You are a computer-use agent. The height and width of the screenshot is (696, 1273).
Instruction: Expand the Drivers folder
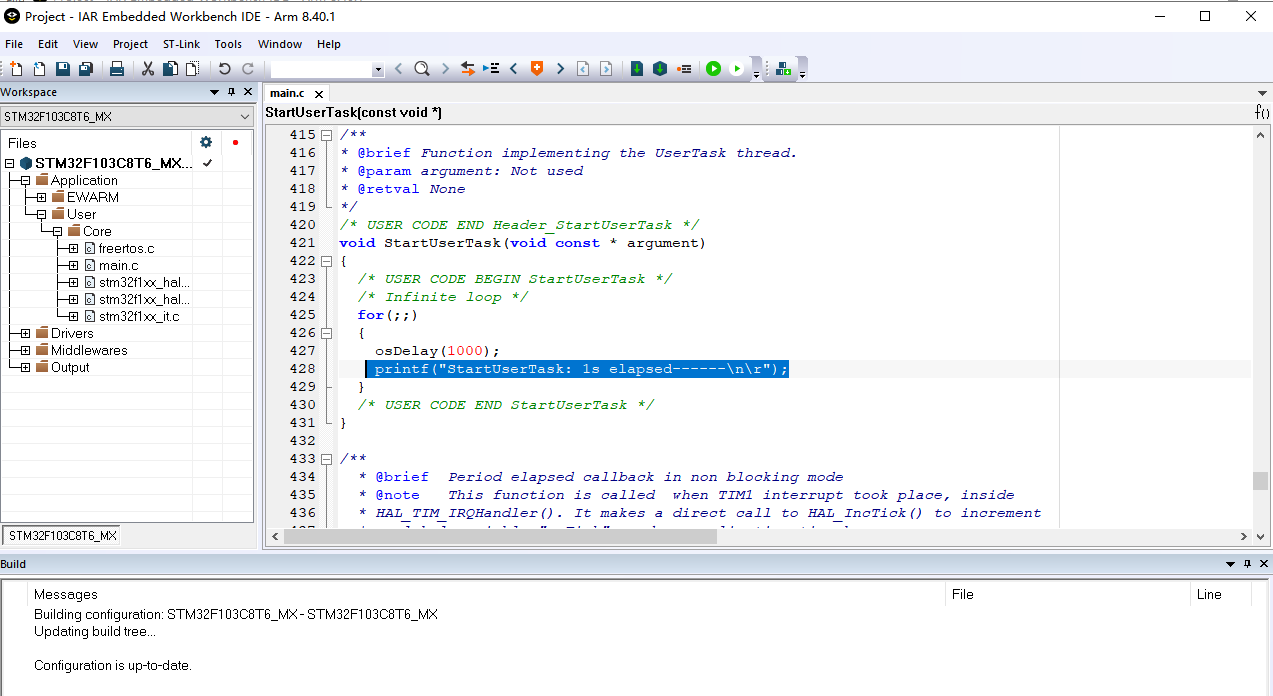(x=26, y=334)
